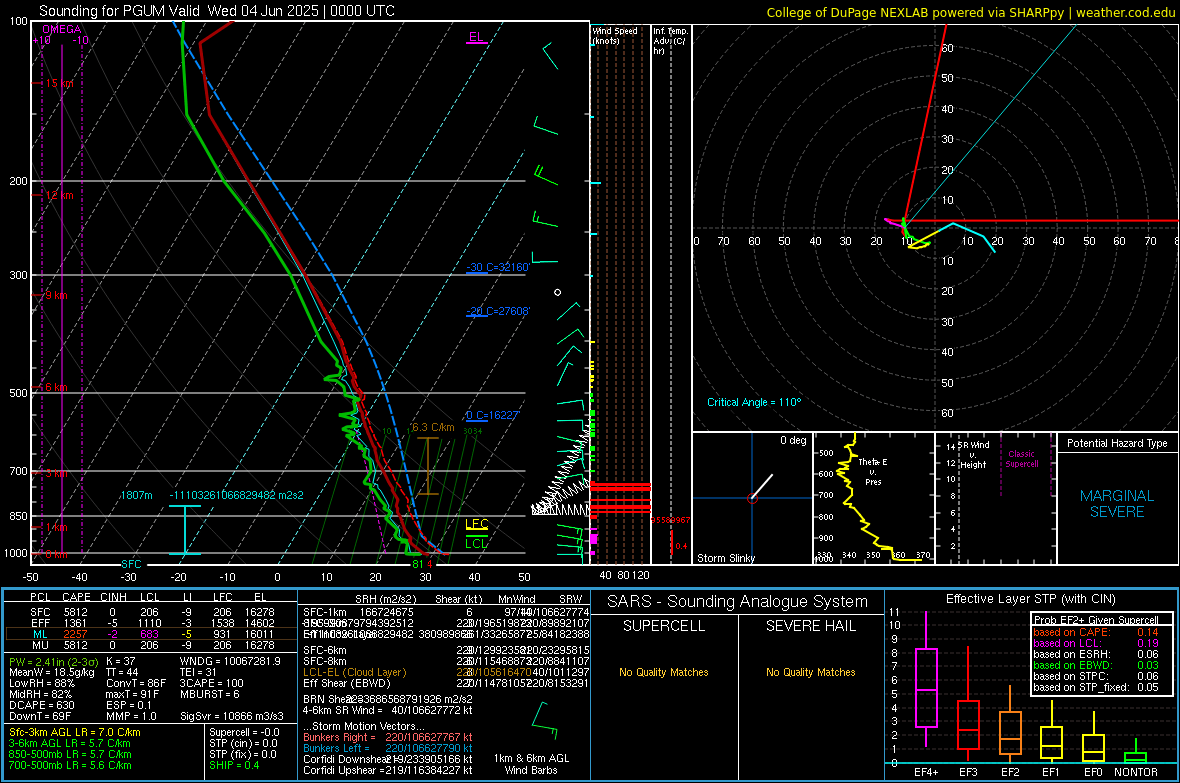Click the SRH (m2/s2) column header

coord(387,599)
